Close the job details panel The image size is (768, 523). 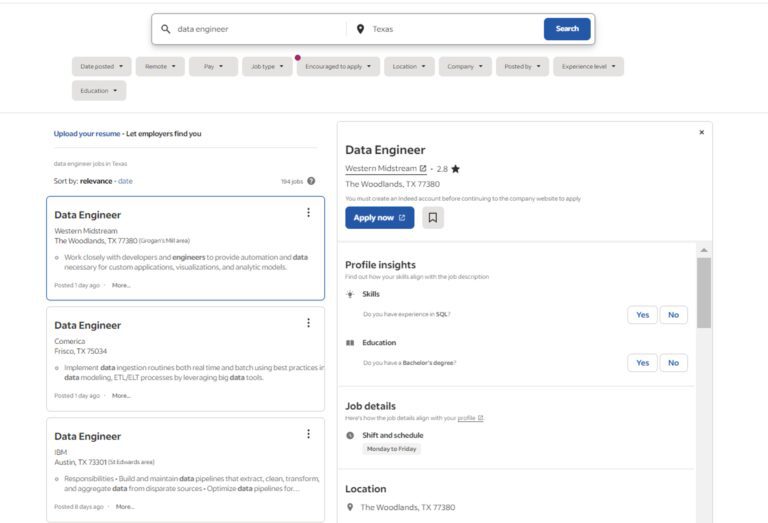point(701,132)
